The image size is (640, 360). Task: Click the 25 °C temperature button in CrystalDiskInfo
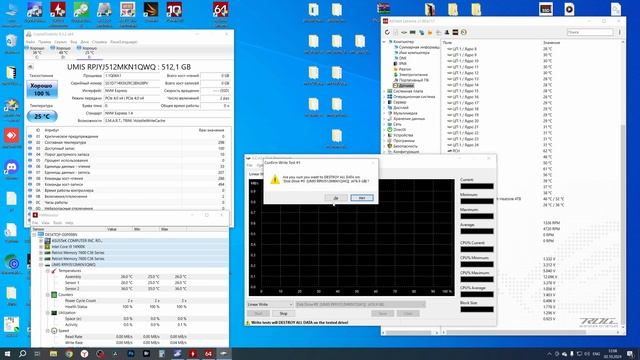point(42,116)
